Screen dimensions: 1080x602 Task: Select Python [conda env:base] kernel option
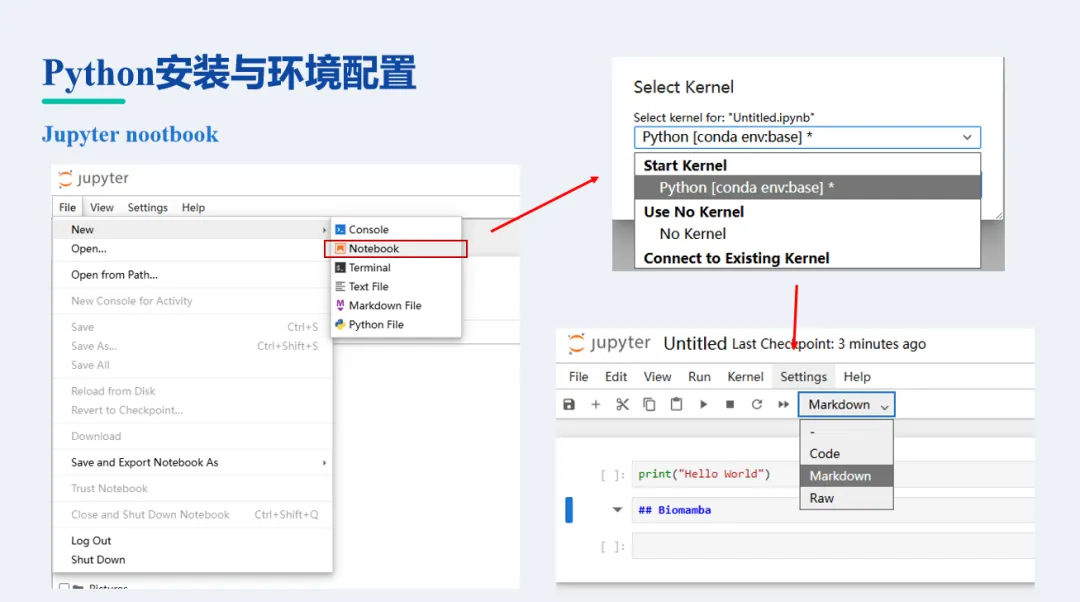(x=807, y=187)
